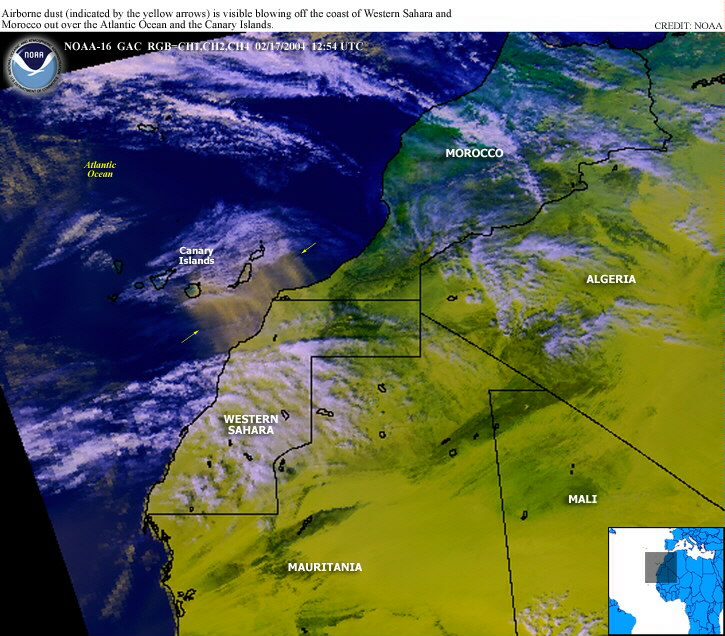Click the CREDIT: NOAA text

688,26
